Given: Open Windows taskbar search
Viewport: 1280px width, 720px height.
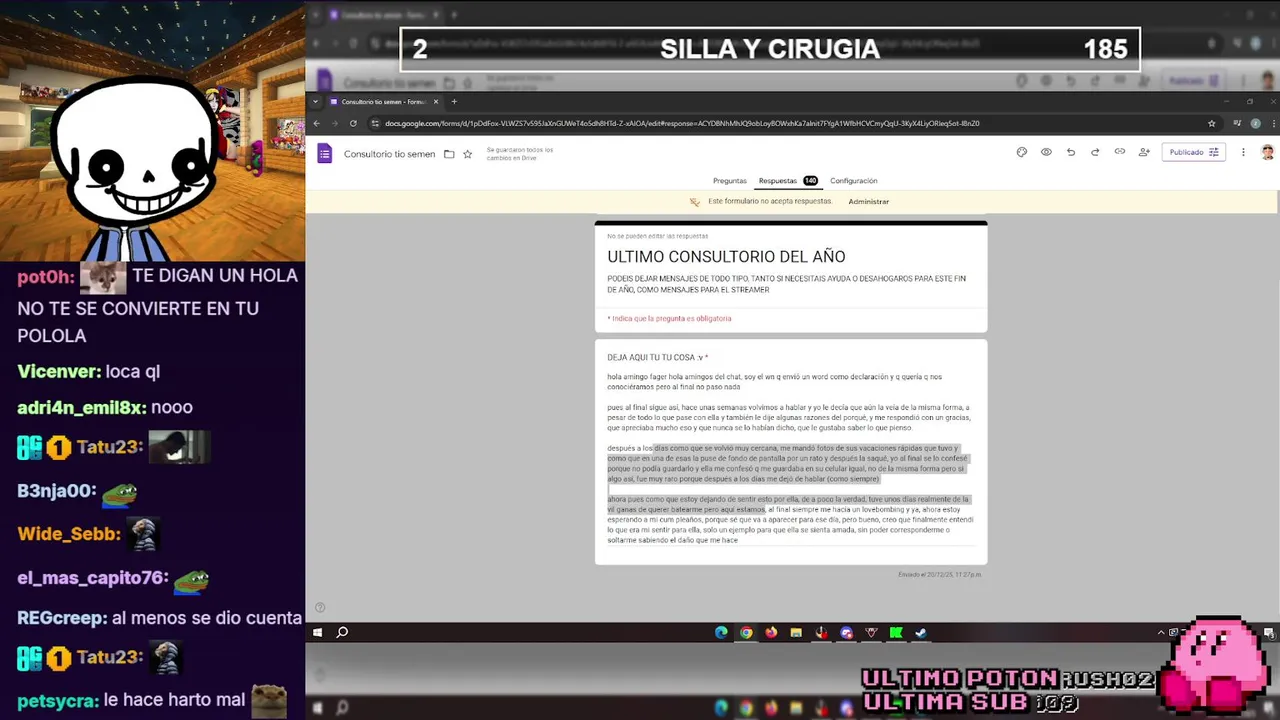Looking at the screenshot, I should point(342,632).
